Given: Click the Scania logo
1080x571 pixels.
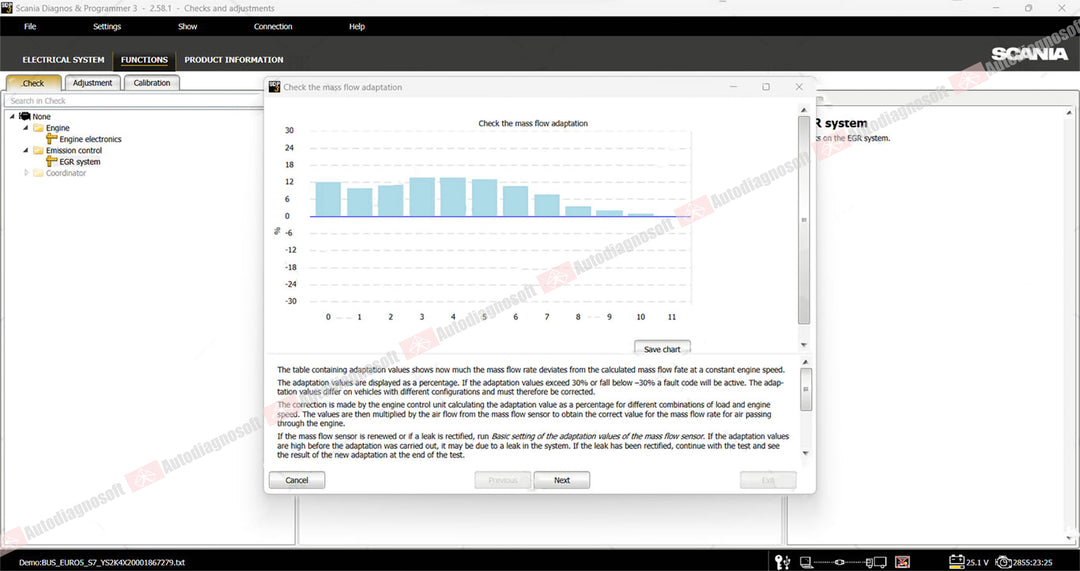Looking at the screenshot, I should click(x=1030, y=54).
